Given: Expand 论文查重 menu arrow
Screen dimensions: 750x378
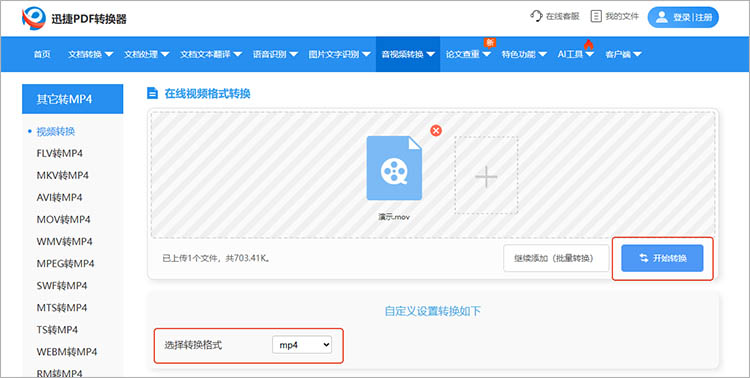Looking at the screenshot, I should [486, 55].
